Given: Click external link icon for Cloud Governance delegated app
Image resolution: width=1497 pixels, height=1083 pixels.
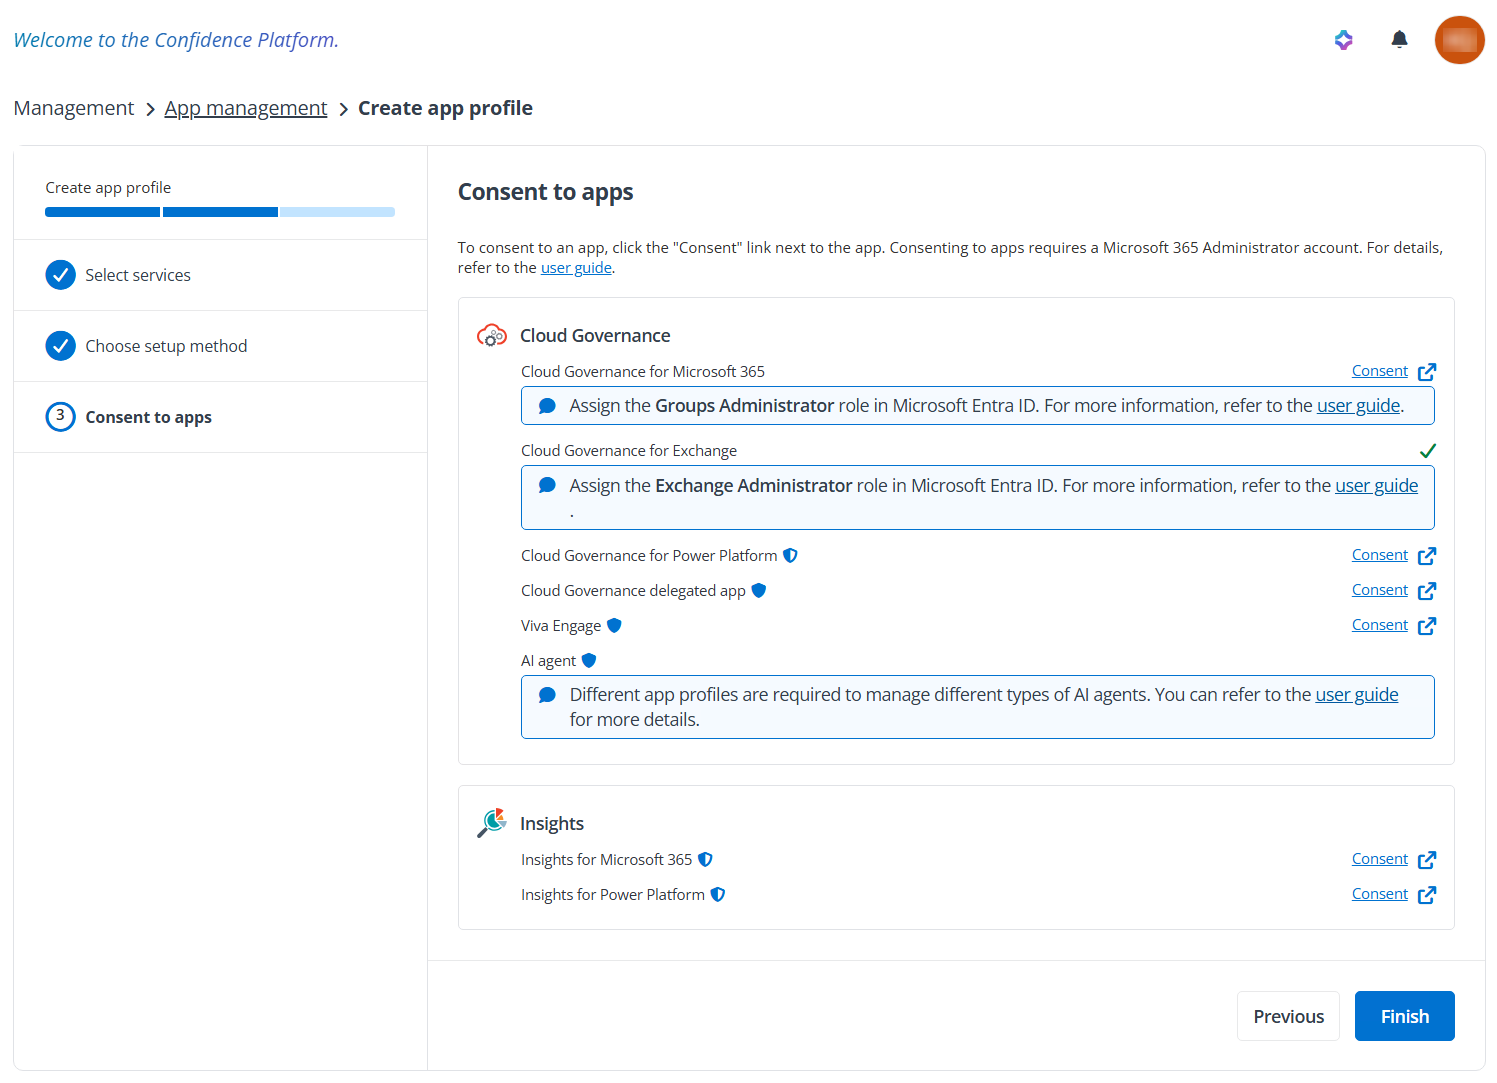Looking at the screenshot, I should tap(1427, 591).
